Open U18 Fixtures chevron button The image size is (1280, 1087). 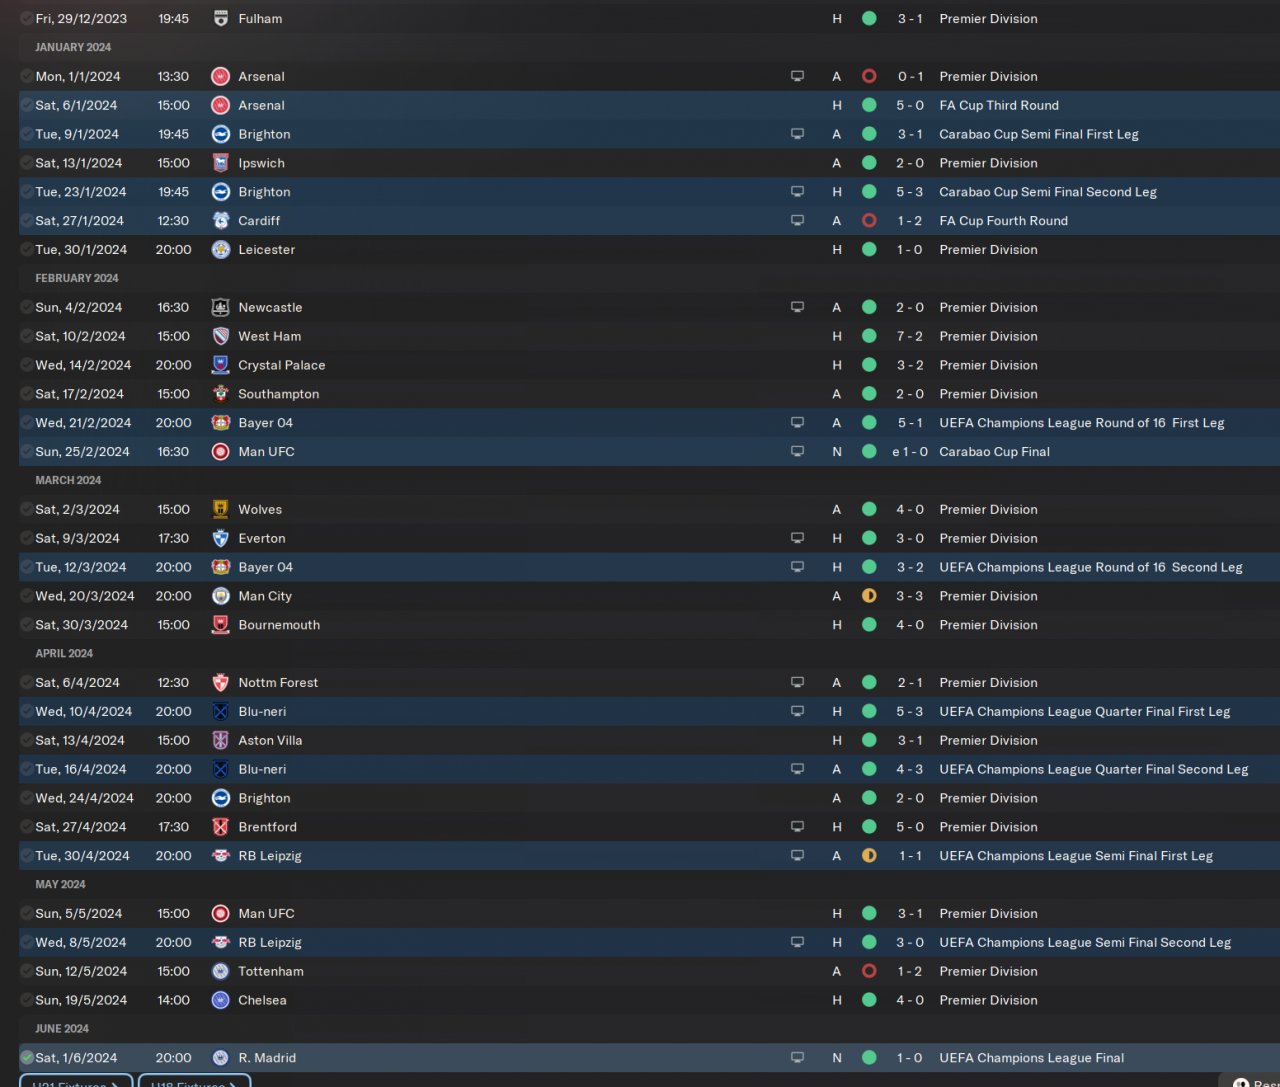pos(193,1082)
